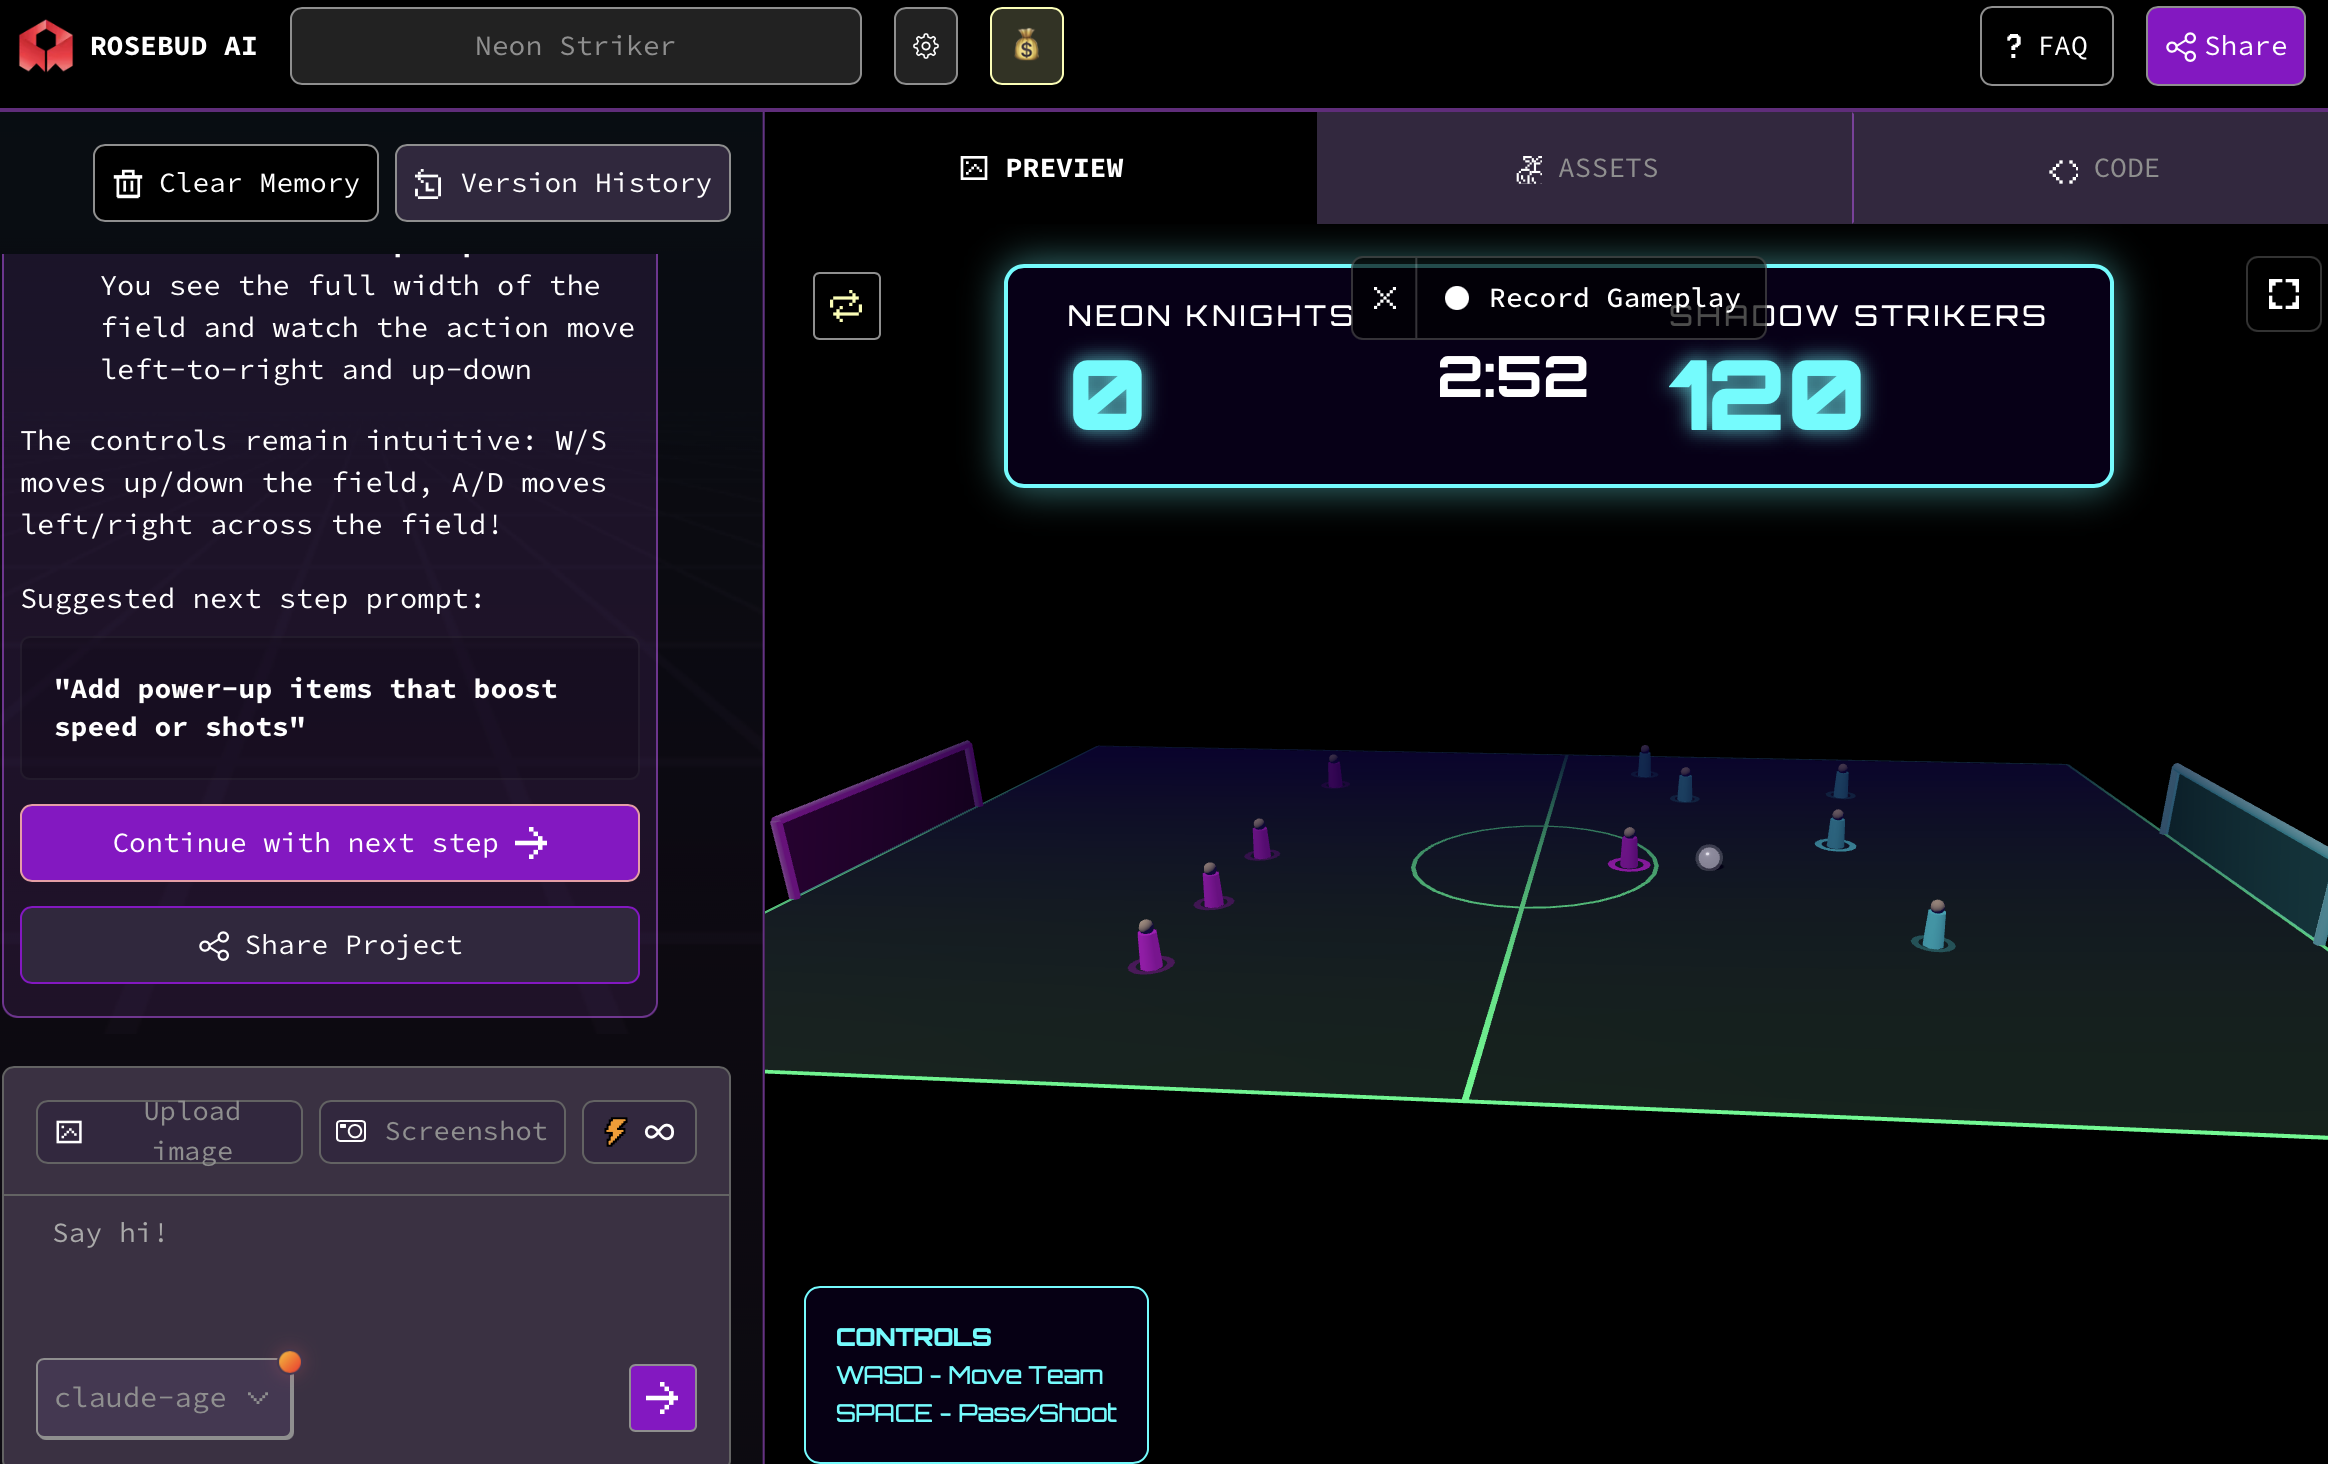Click the Upload image button

pos(169,1131)
